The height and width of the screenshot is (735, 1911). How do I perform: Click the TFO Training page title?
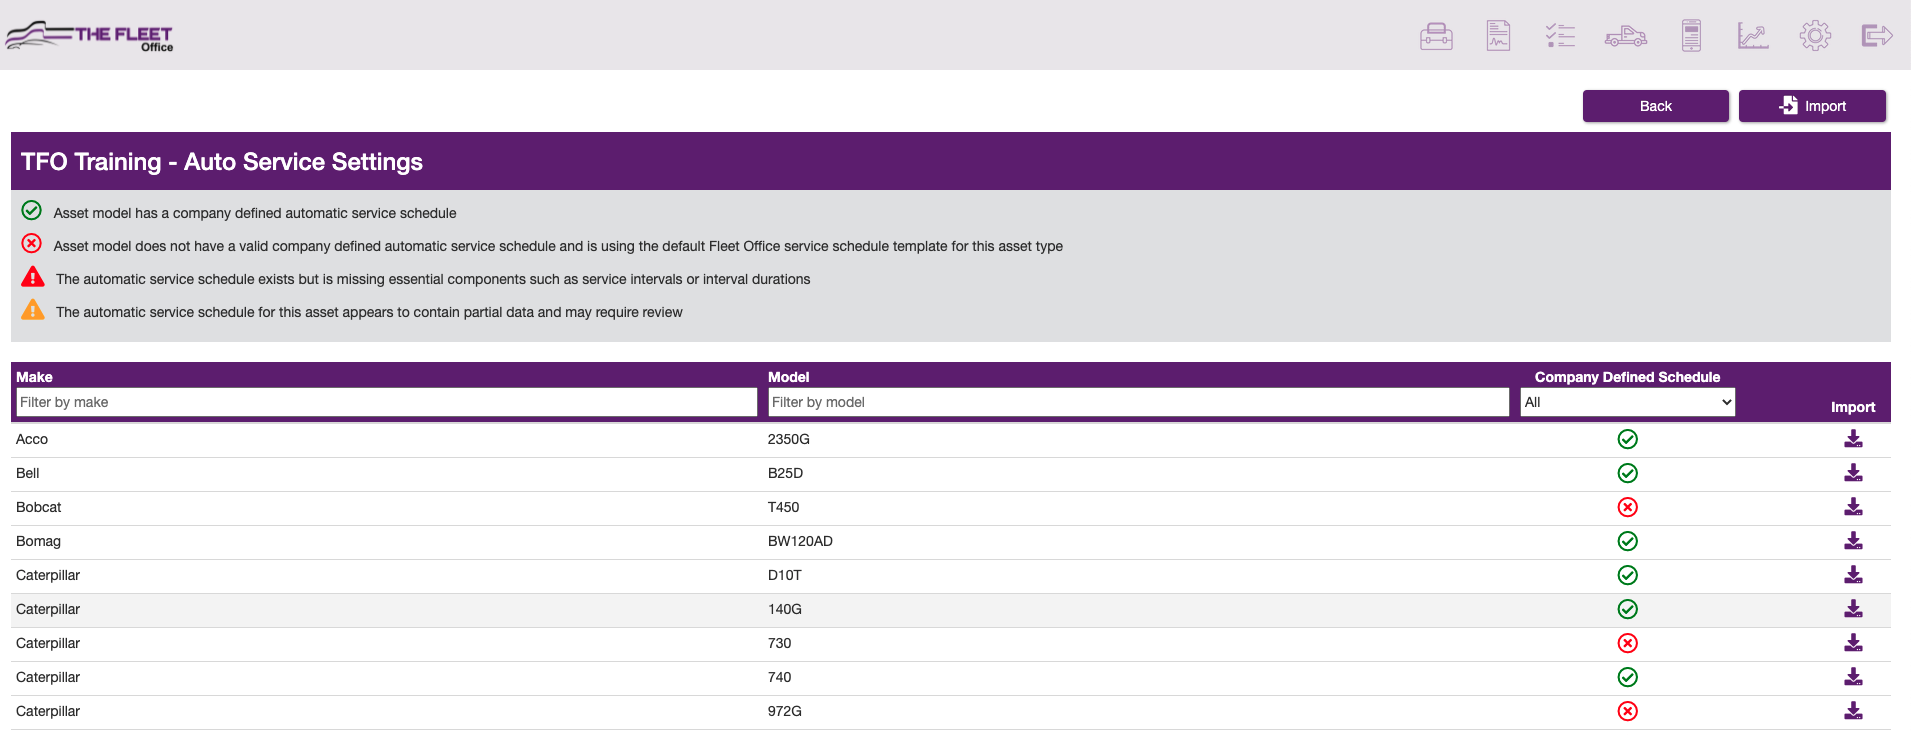(222, 162)
